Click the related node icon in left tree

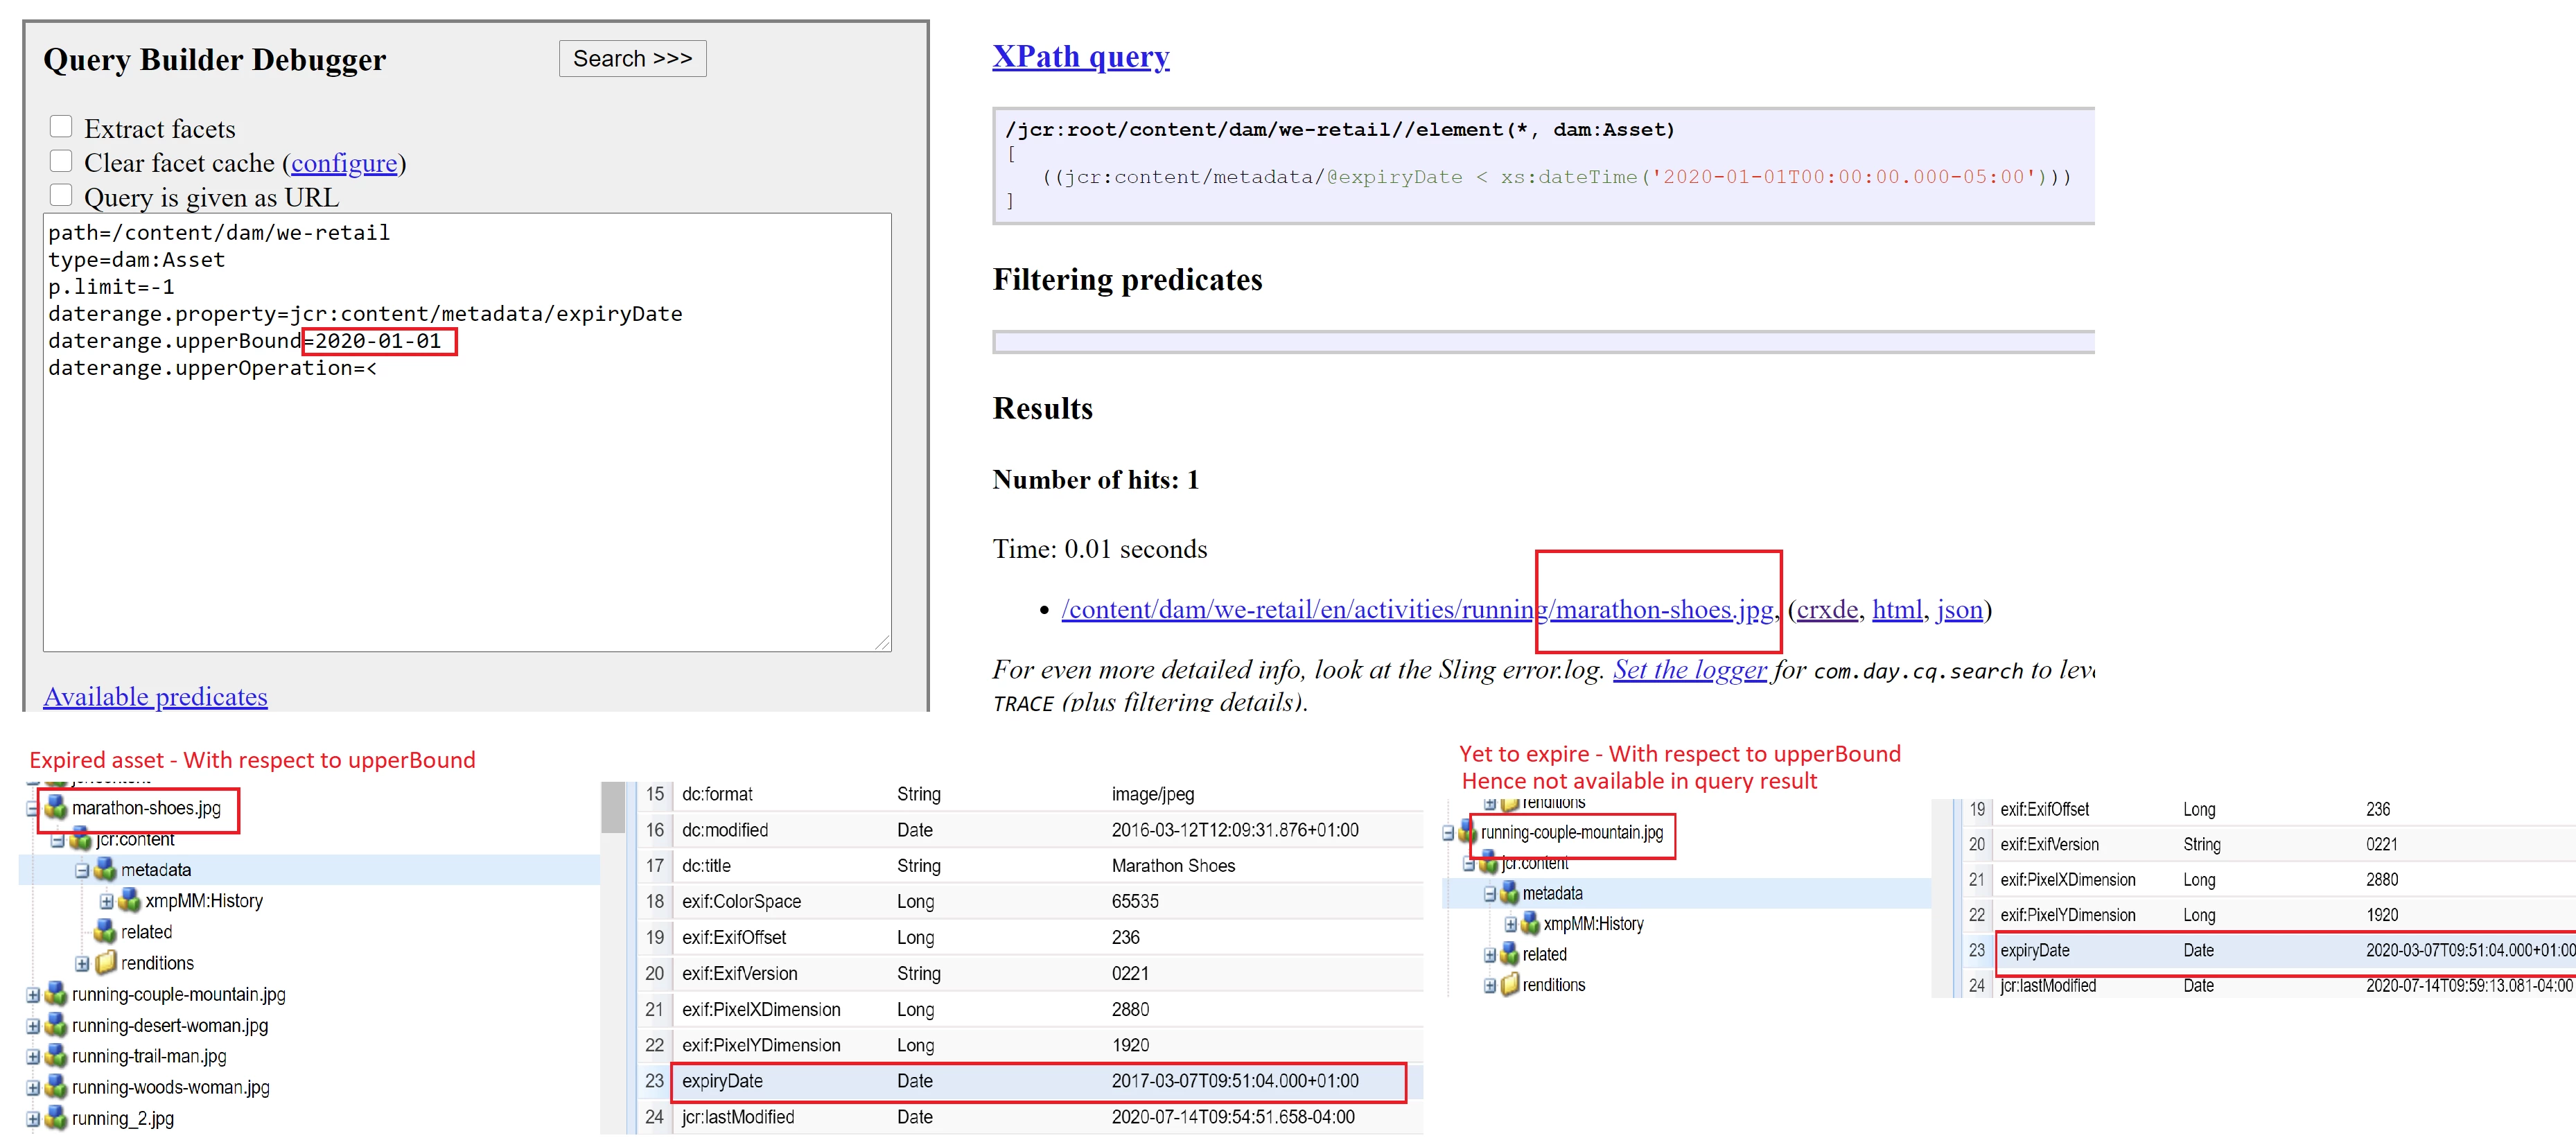point(106,932)
